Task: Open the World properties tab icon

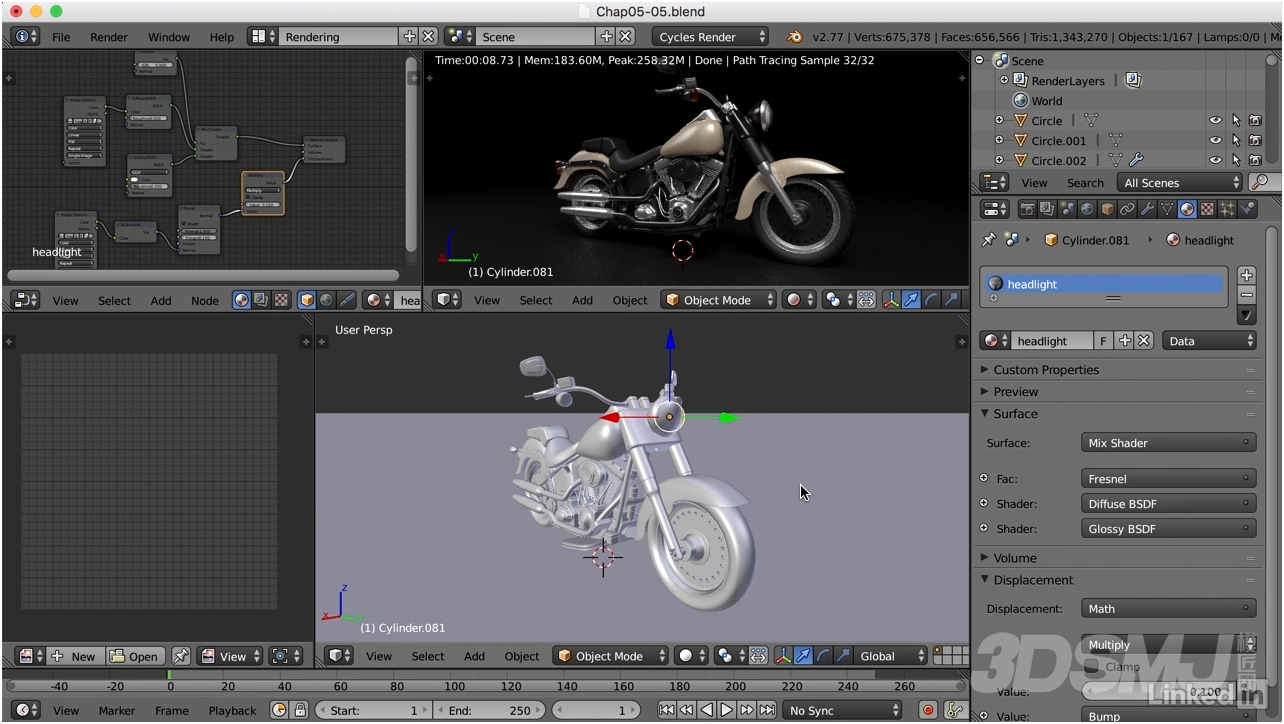Action: pyautogui.click(x=1087, y=209)
